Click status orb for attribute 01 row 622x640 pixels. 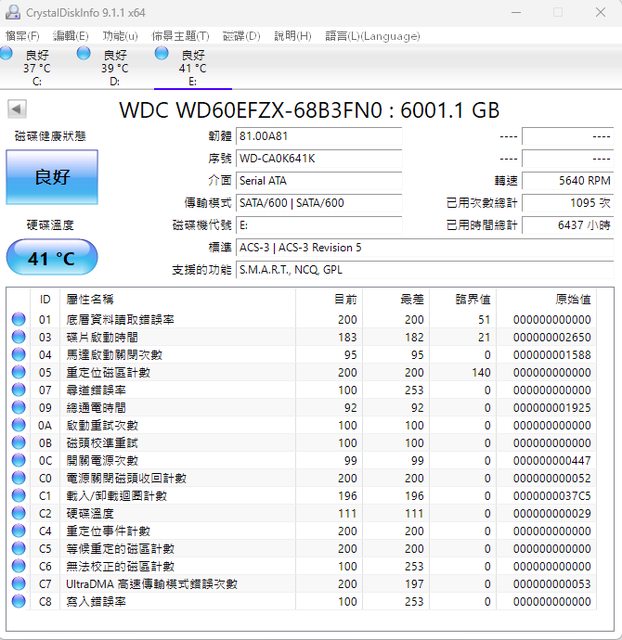(x=18, y=320)
